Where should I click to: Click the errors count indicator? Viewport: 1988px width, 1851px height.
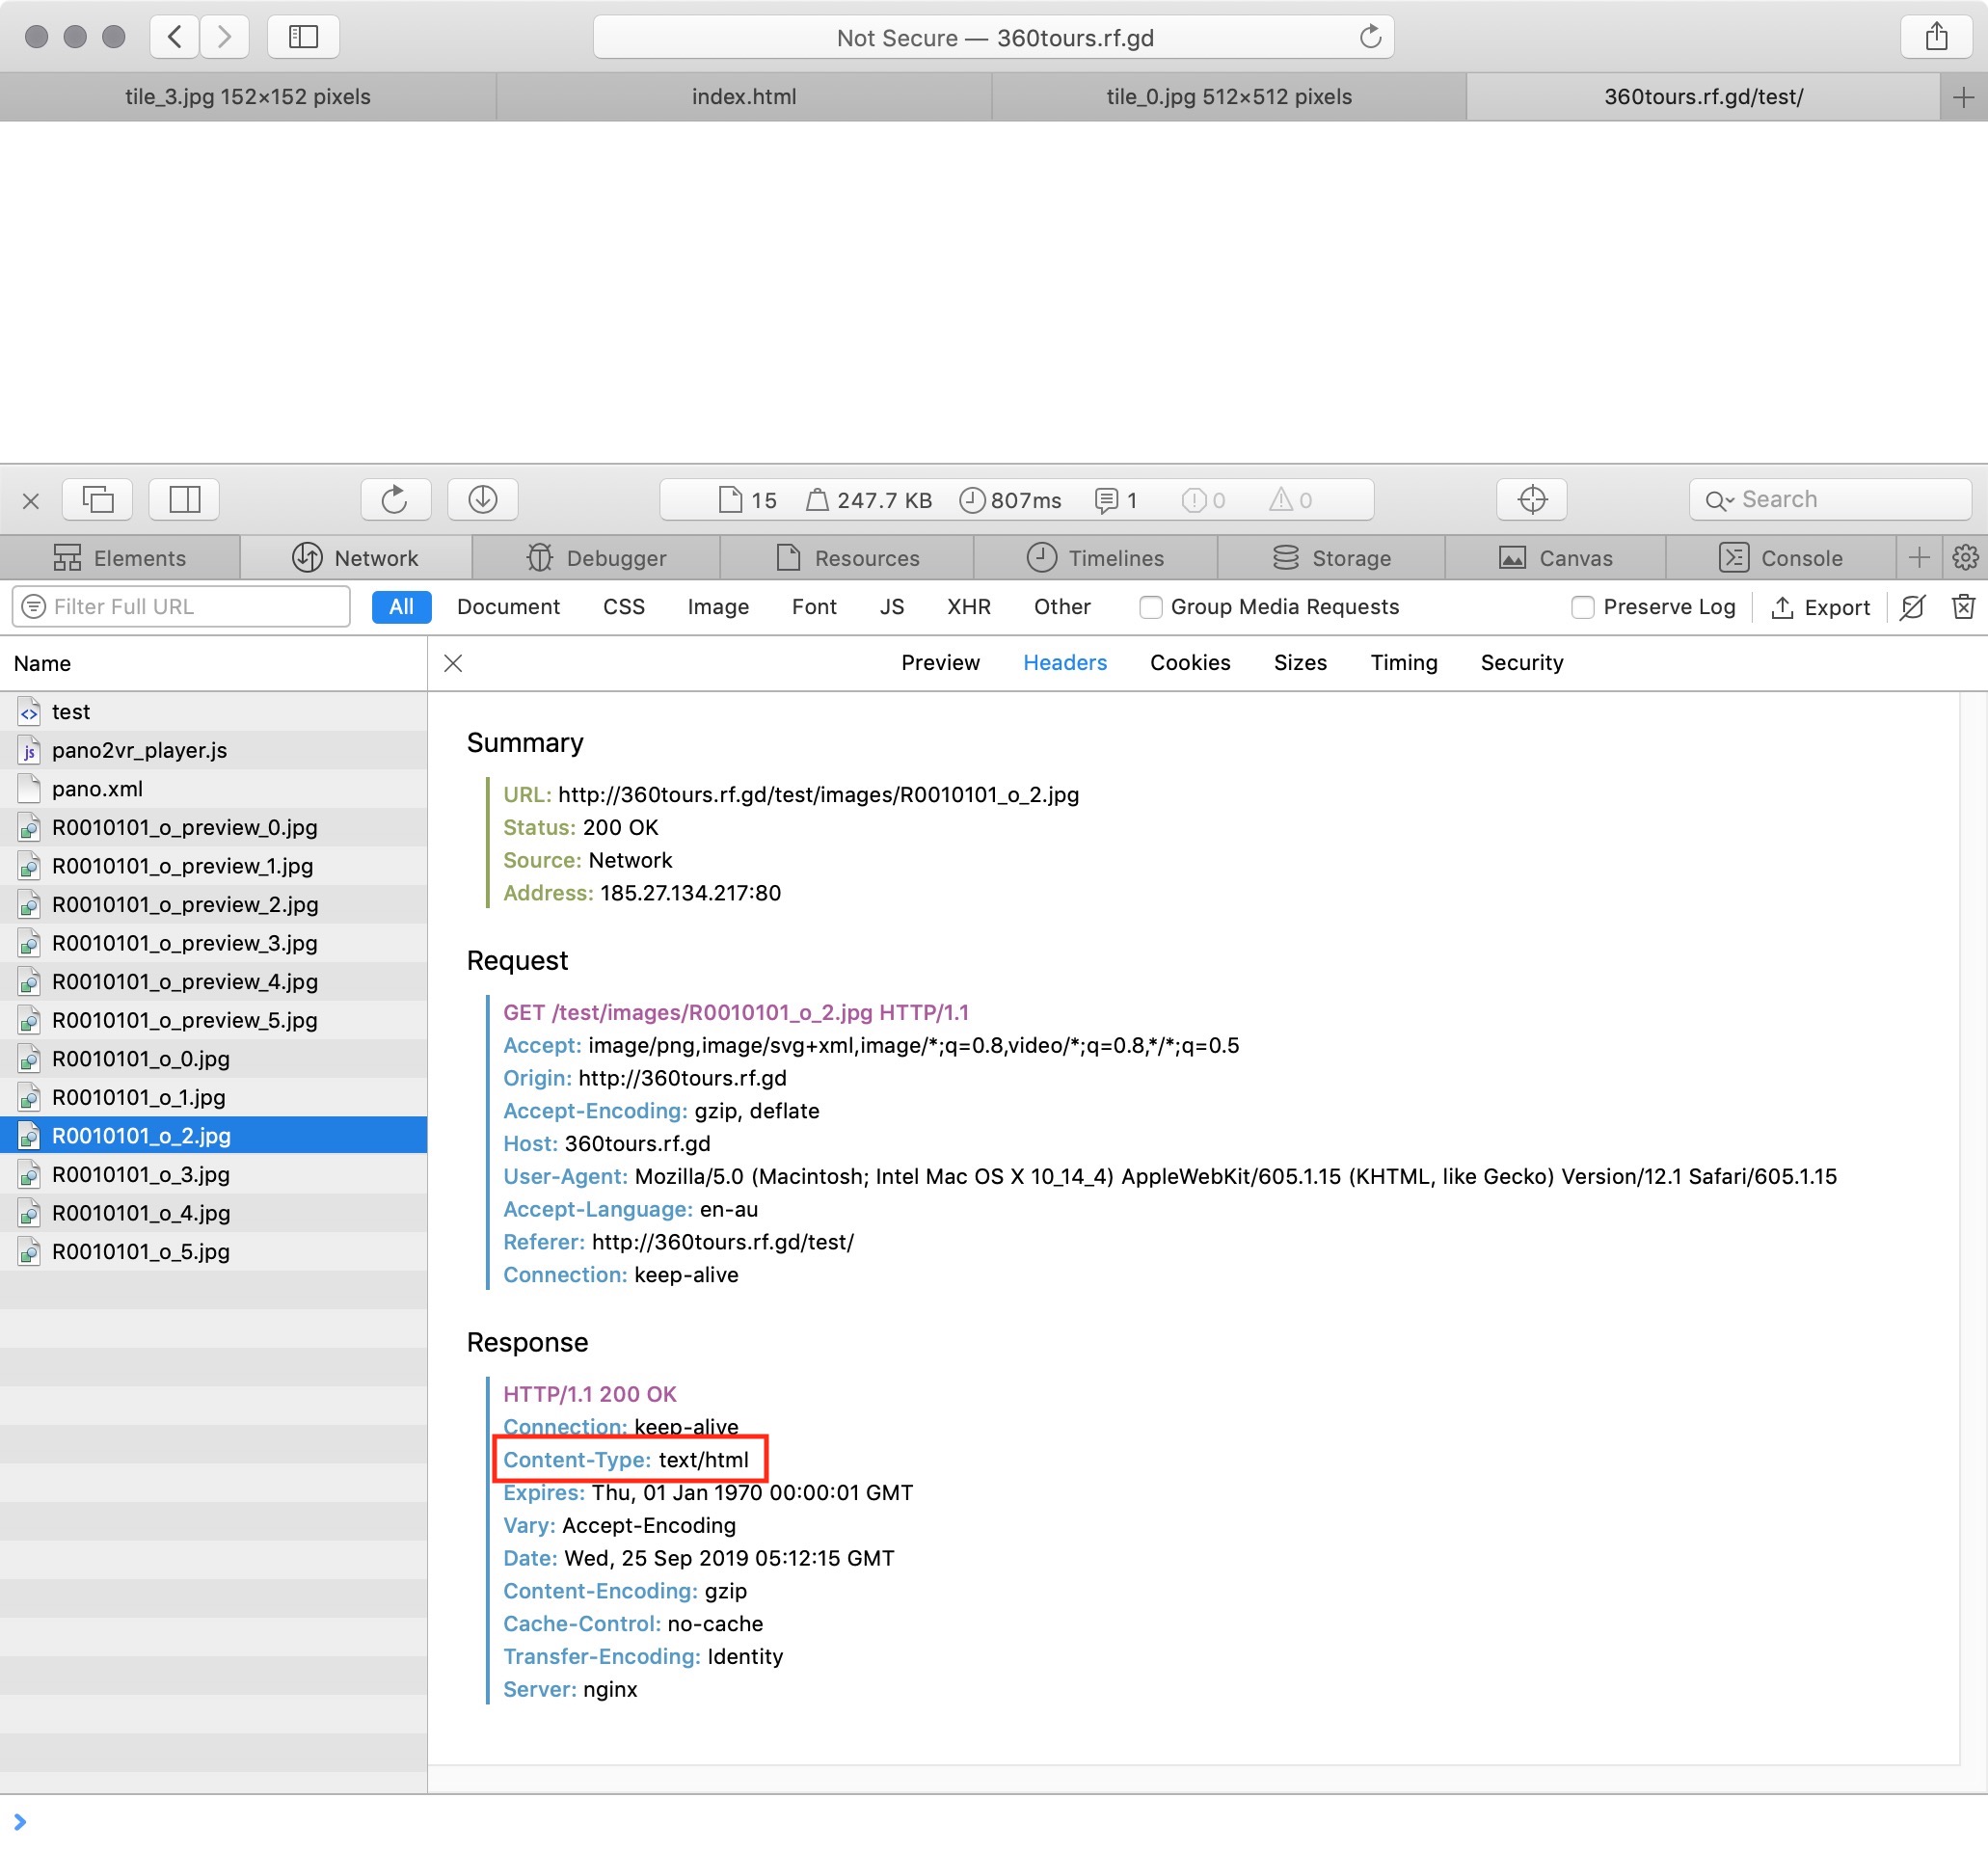pyautogui.click(x=1202, y=500)
